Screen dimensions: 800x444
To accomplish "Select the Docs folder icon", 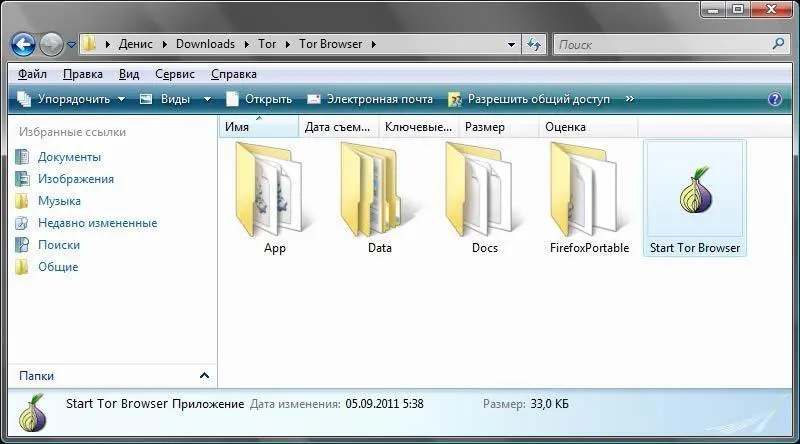I will click(x=482, y=189).
